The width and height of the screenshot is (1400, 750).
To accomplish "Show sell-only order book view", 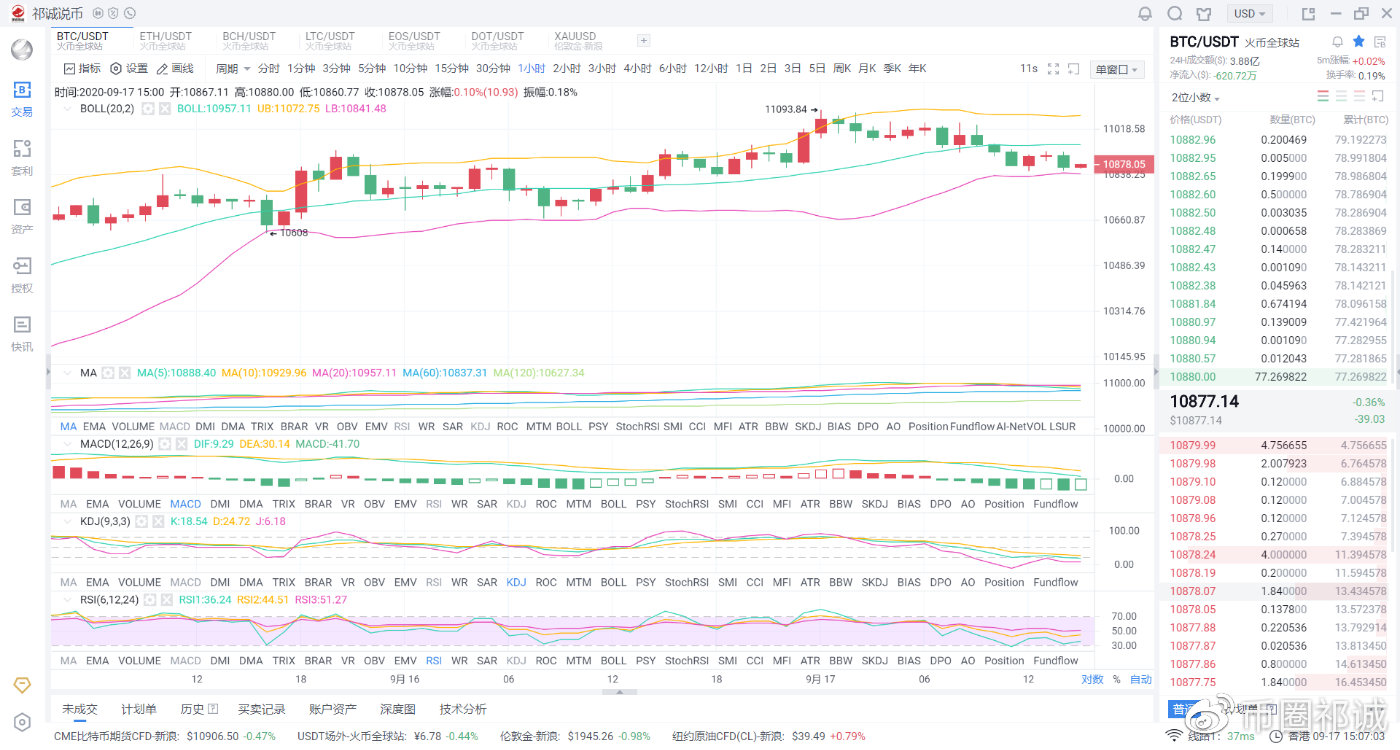I will 1359,96.
